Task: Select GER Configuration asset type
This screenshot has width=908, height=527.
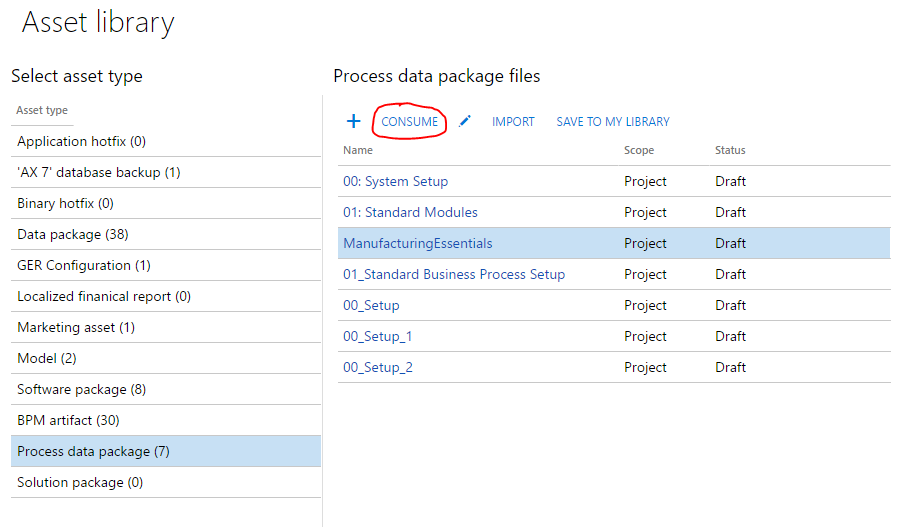Action: pyautogui.click(x=83, y=266)
